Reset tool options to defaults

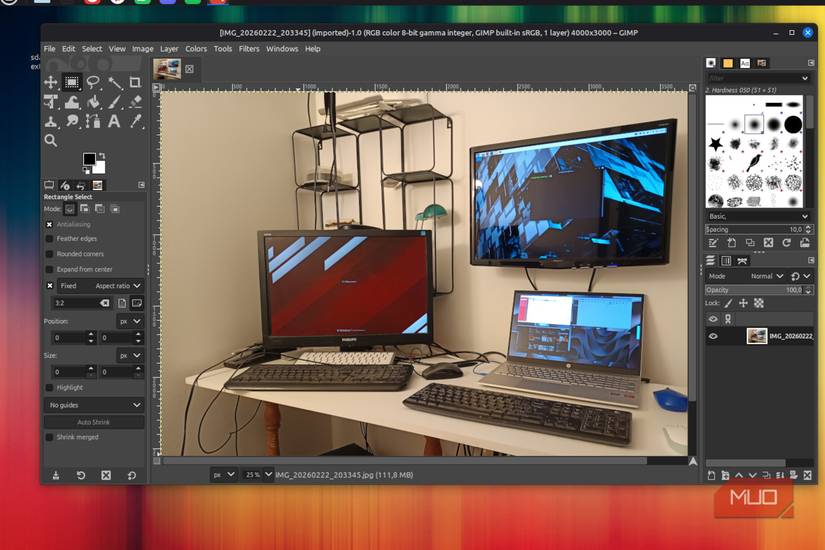[x=132, y=475]
